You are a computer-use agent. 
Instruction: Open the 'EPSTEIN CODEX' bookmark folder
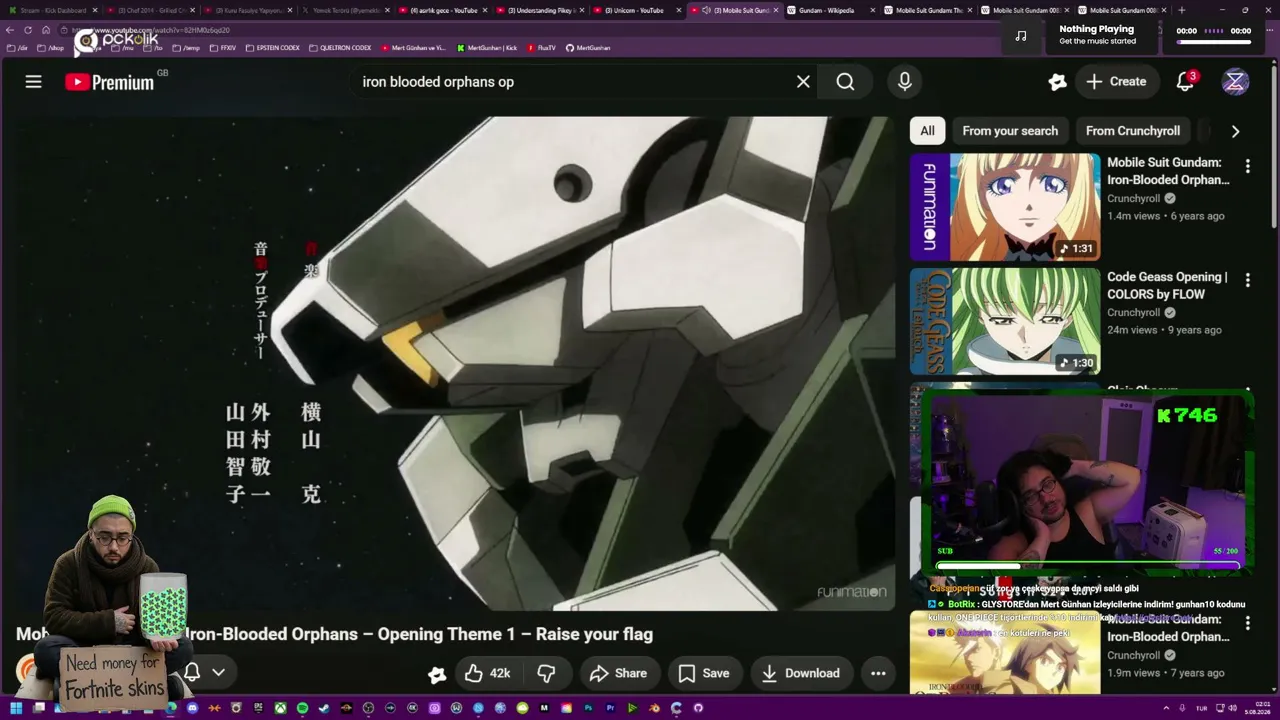click(x=272, y=48)
